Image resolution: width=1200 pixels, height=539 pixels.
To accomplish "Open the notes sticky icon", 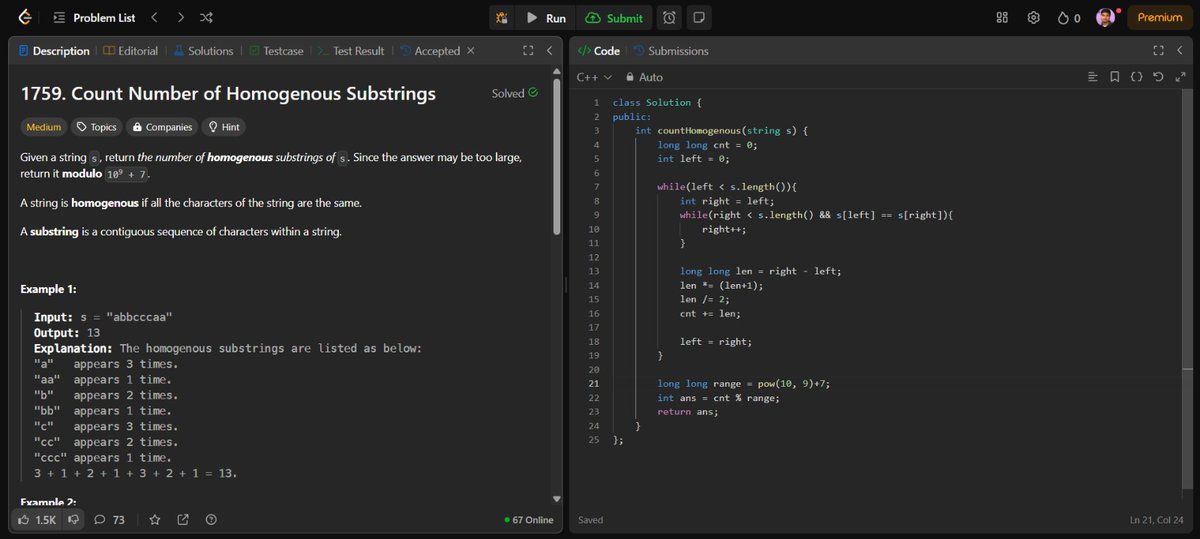I will (699, 18).
